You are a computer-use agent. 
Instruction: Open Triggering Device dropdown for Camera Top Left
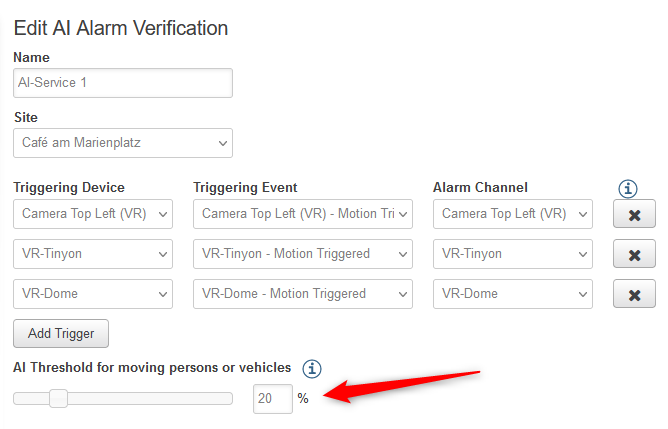(93, 214)
